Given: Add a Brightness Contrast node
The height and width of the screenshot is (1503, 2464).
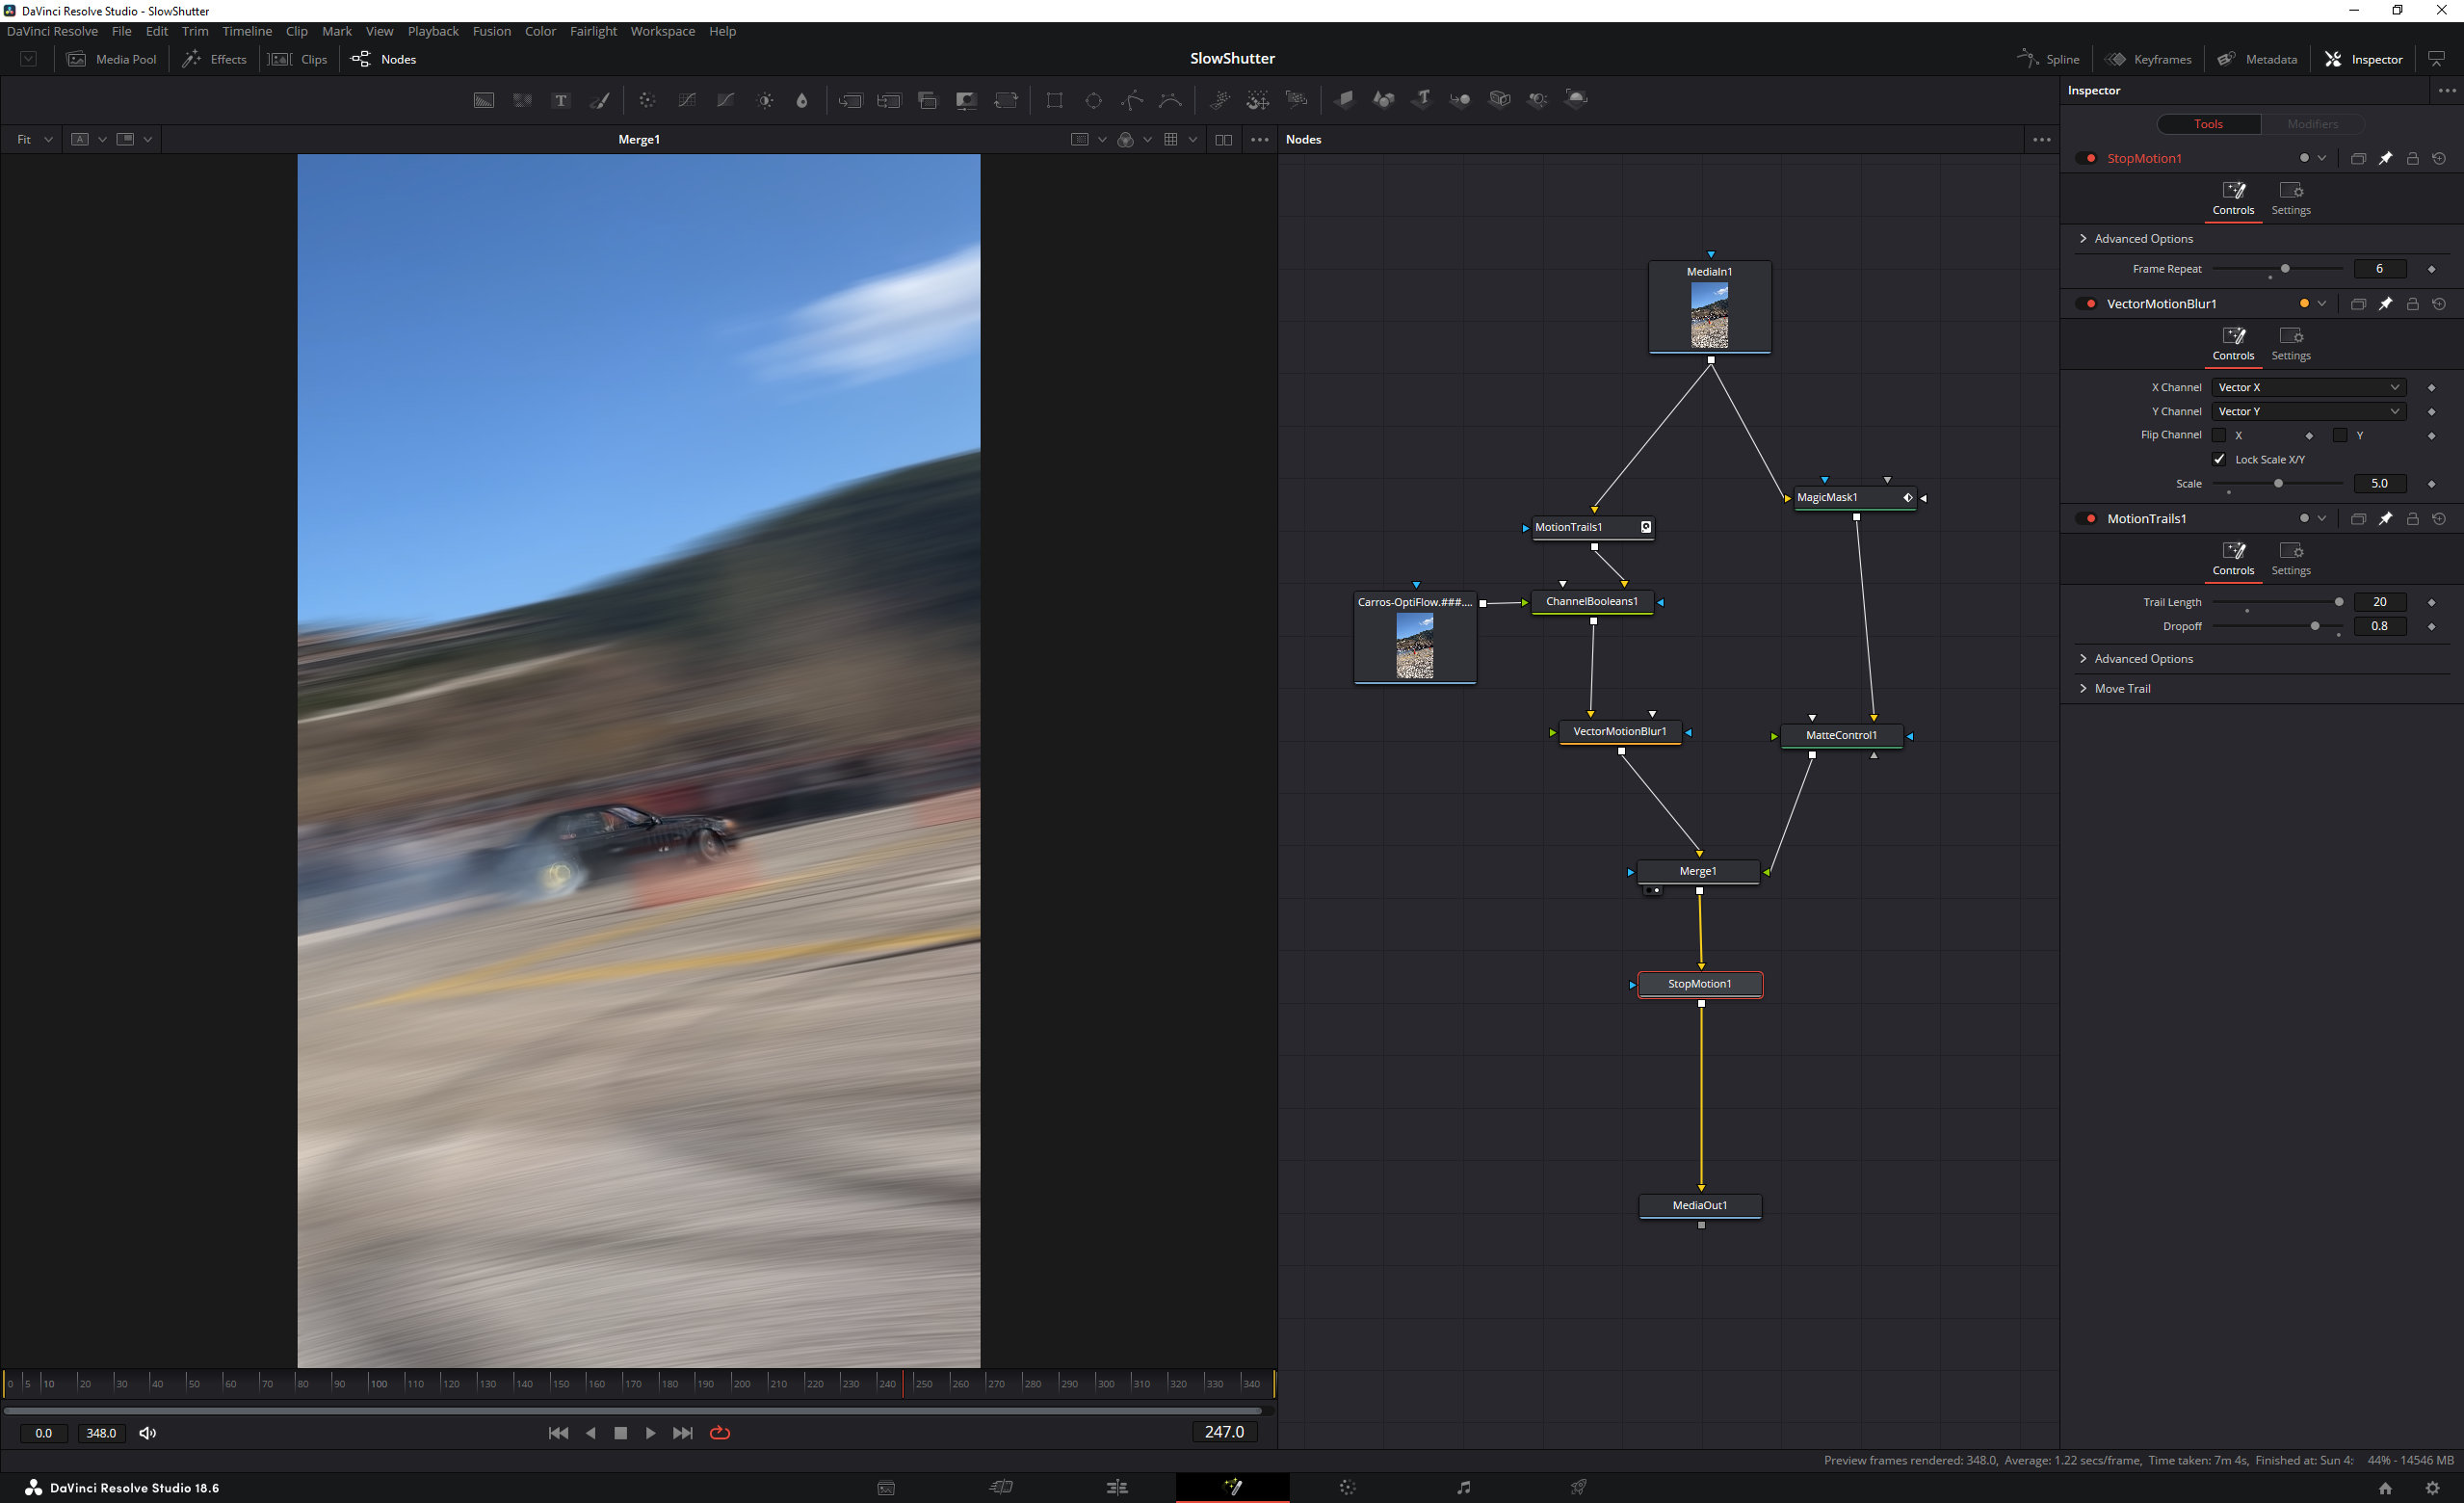Looking at the screenshot, I should pyautogui.click(x=765, y=100).
